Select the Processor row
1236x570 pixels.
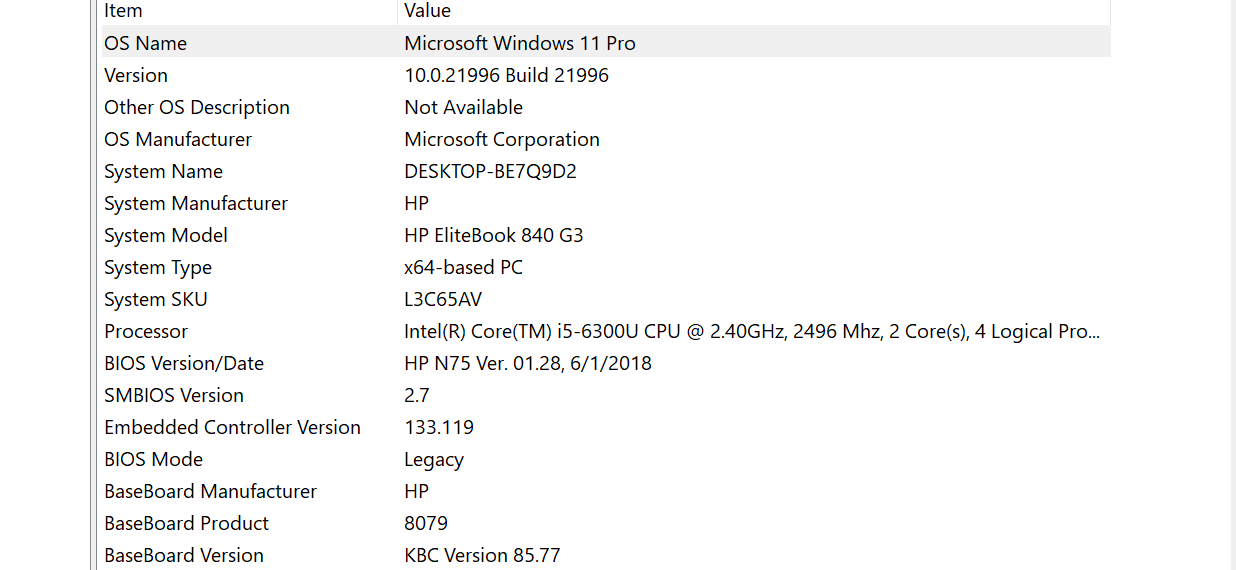pyautogui.click(x=146, y=331)
